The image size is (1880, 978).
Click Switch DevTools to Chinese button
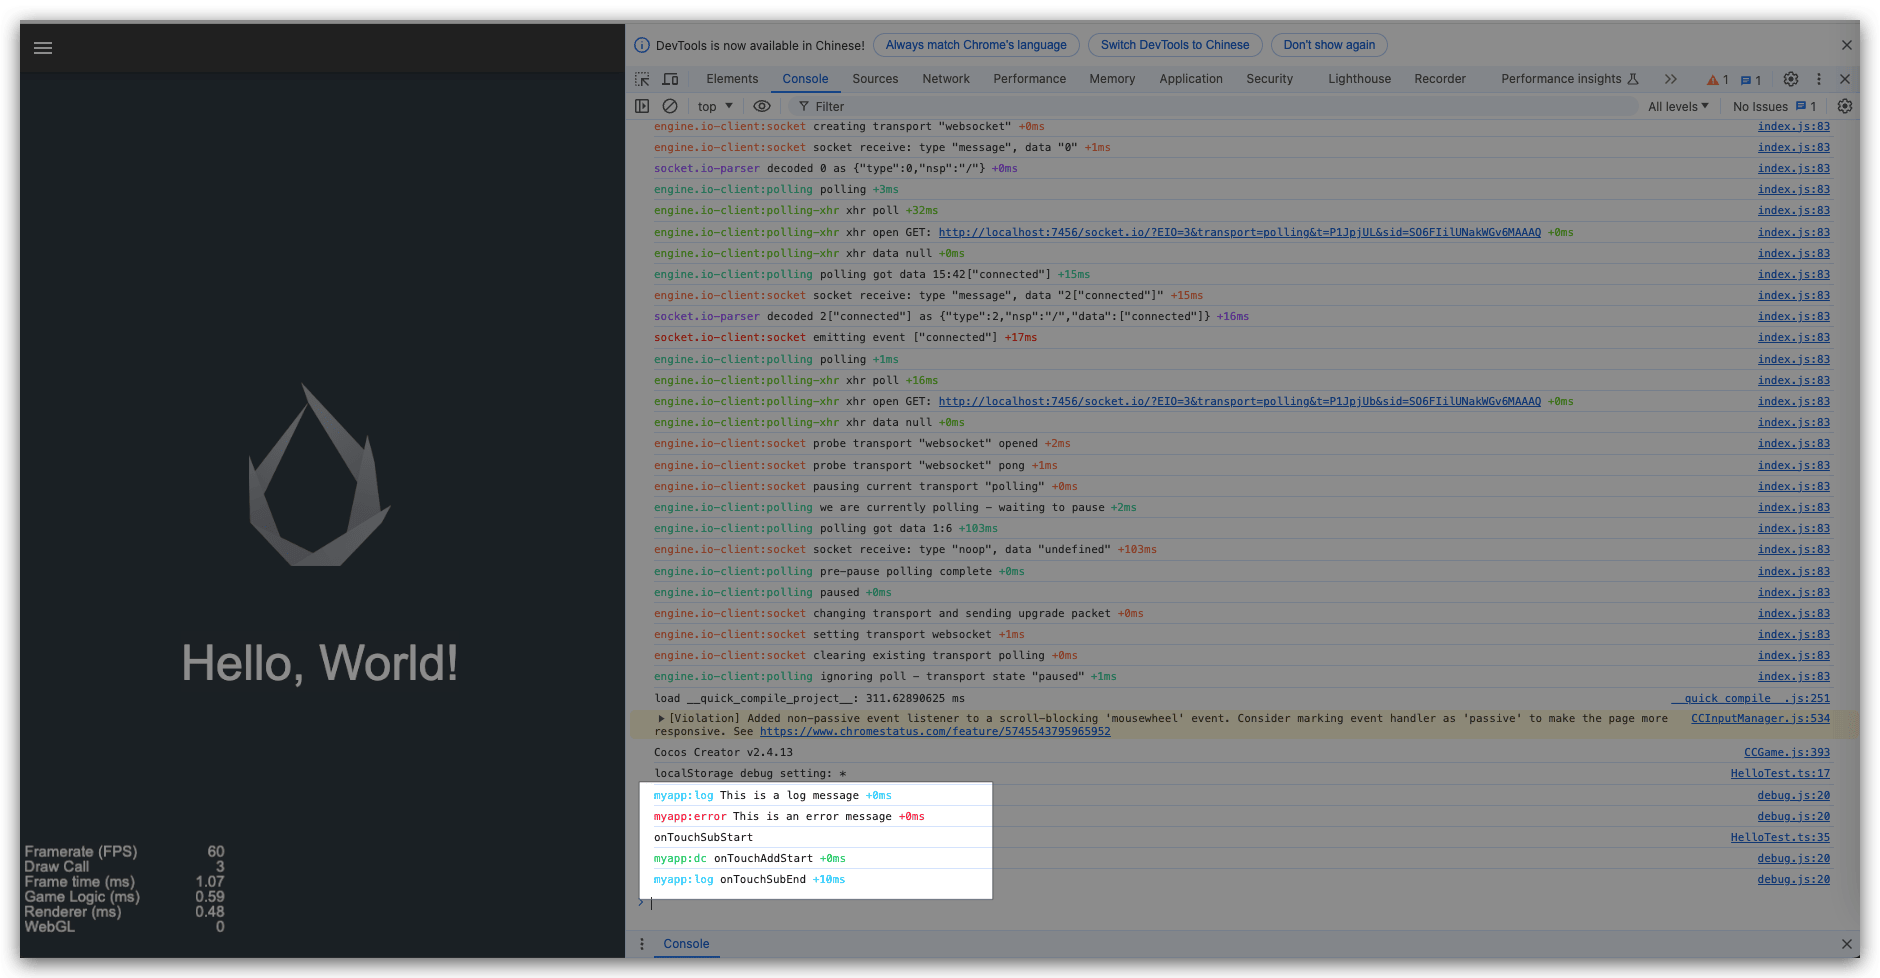[x=1175, y=45]
